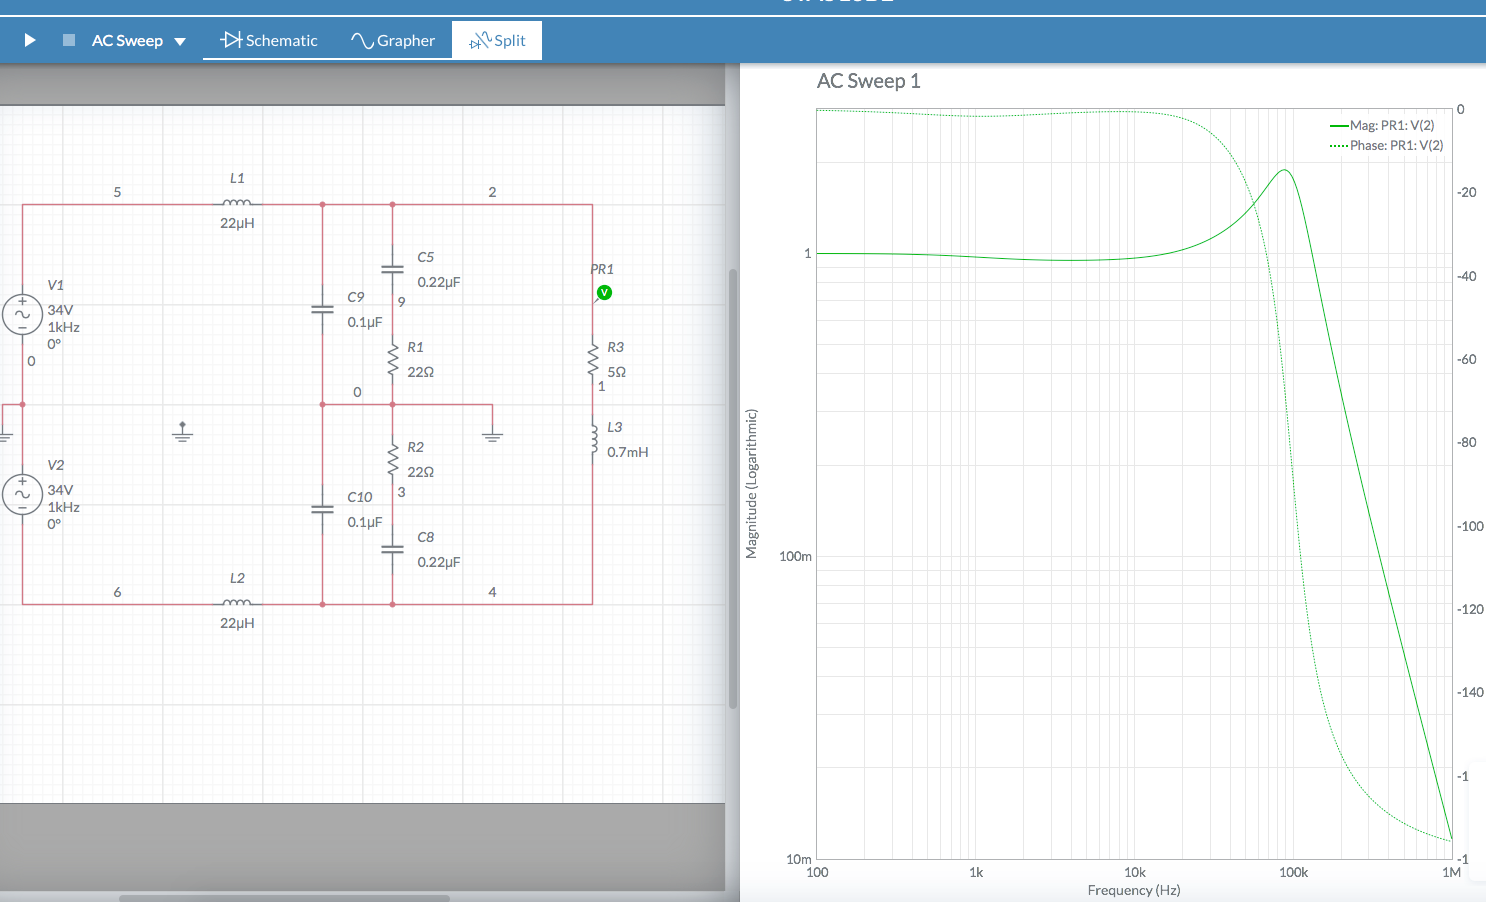Click the 0.22µF value of C5
The height and width of the screenshot is (902, 1486).
(439, 282)
